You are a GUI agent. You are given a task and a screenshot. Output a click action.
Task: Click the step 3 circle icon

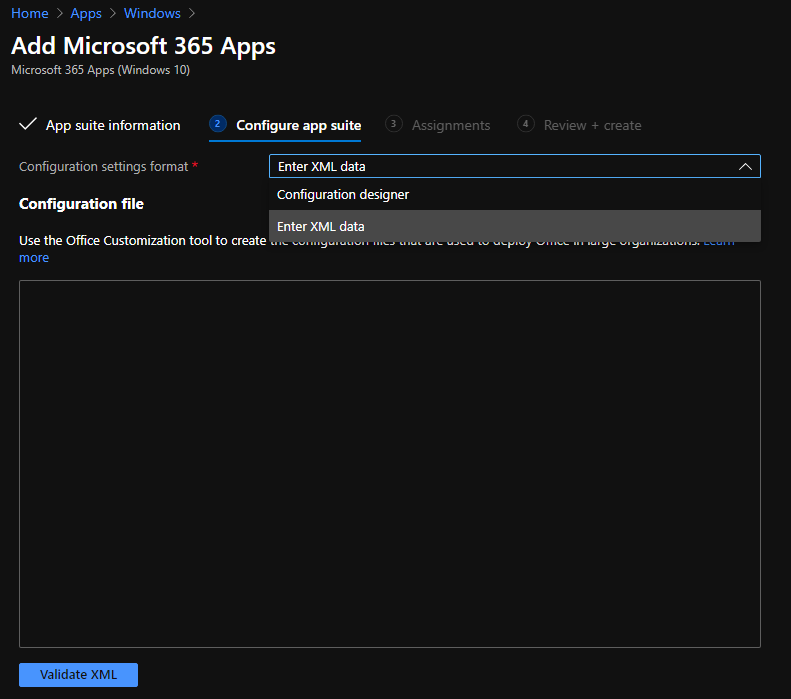(x=393, y=124)
